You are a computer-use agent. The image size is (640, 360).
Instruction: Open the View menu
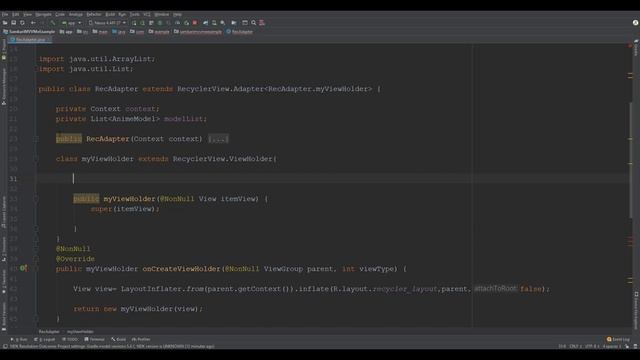pyautogui.click(x=27, y=14)
